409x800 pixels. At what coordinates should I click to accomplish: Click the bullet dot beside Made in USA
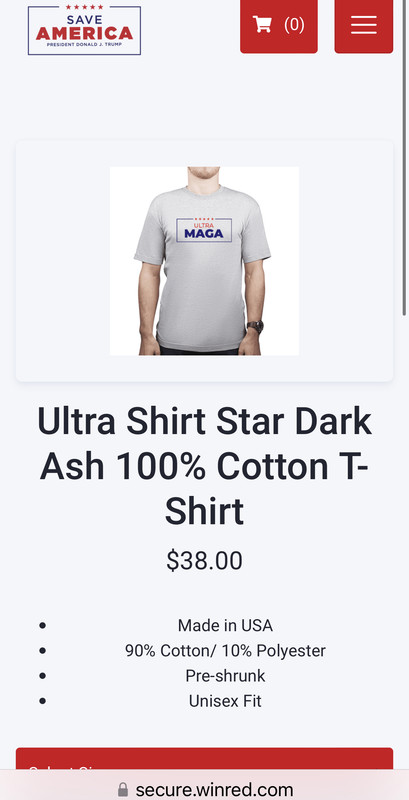point(42,626)
